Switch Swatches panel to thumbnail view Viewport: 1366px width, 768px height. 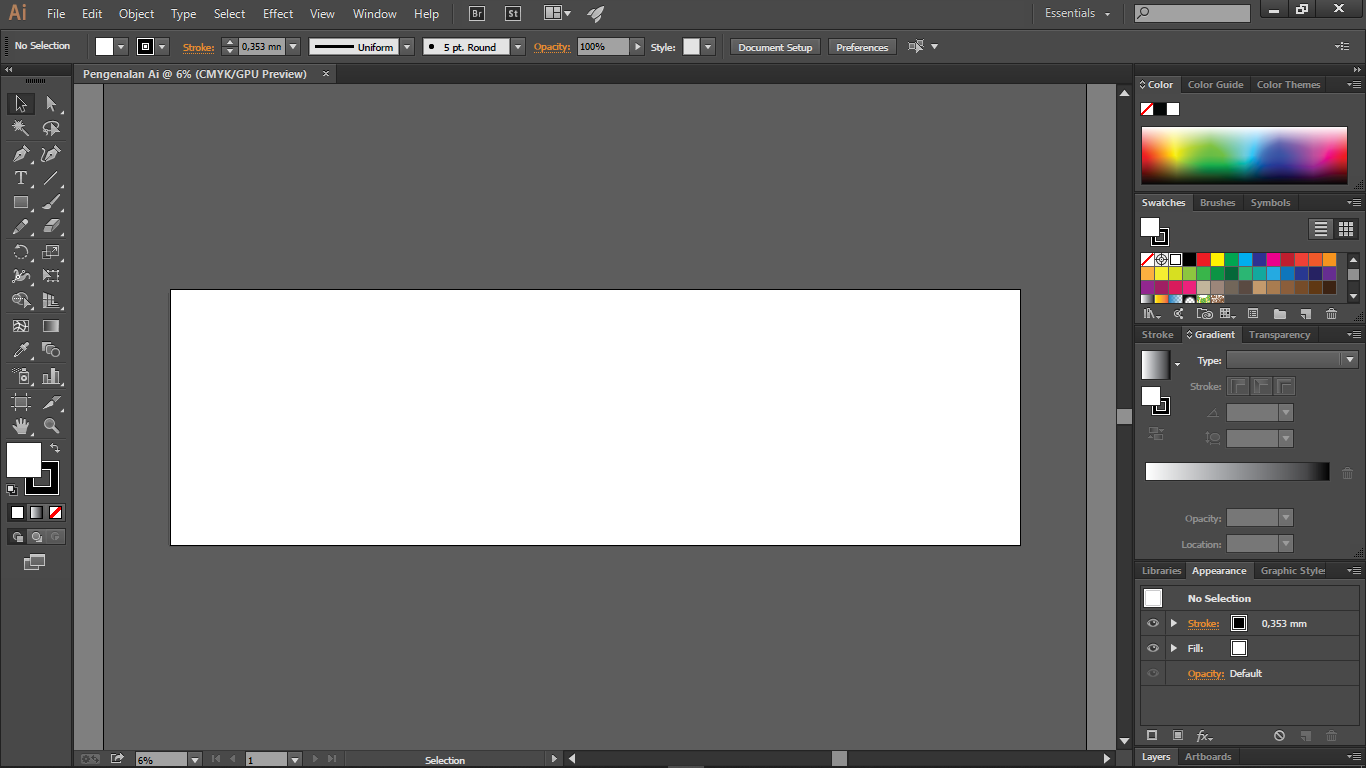(1346, 229)
